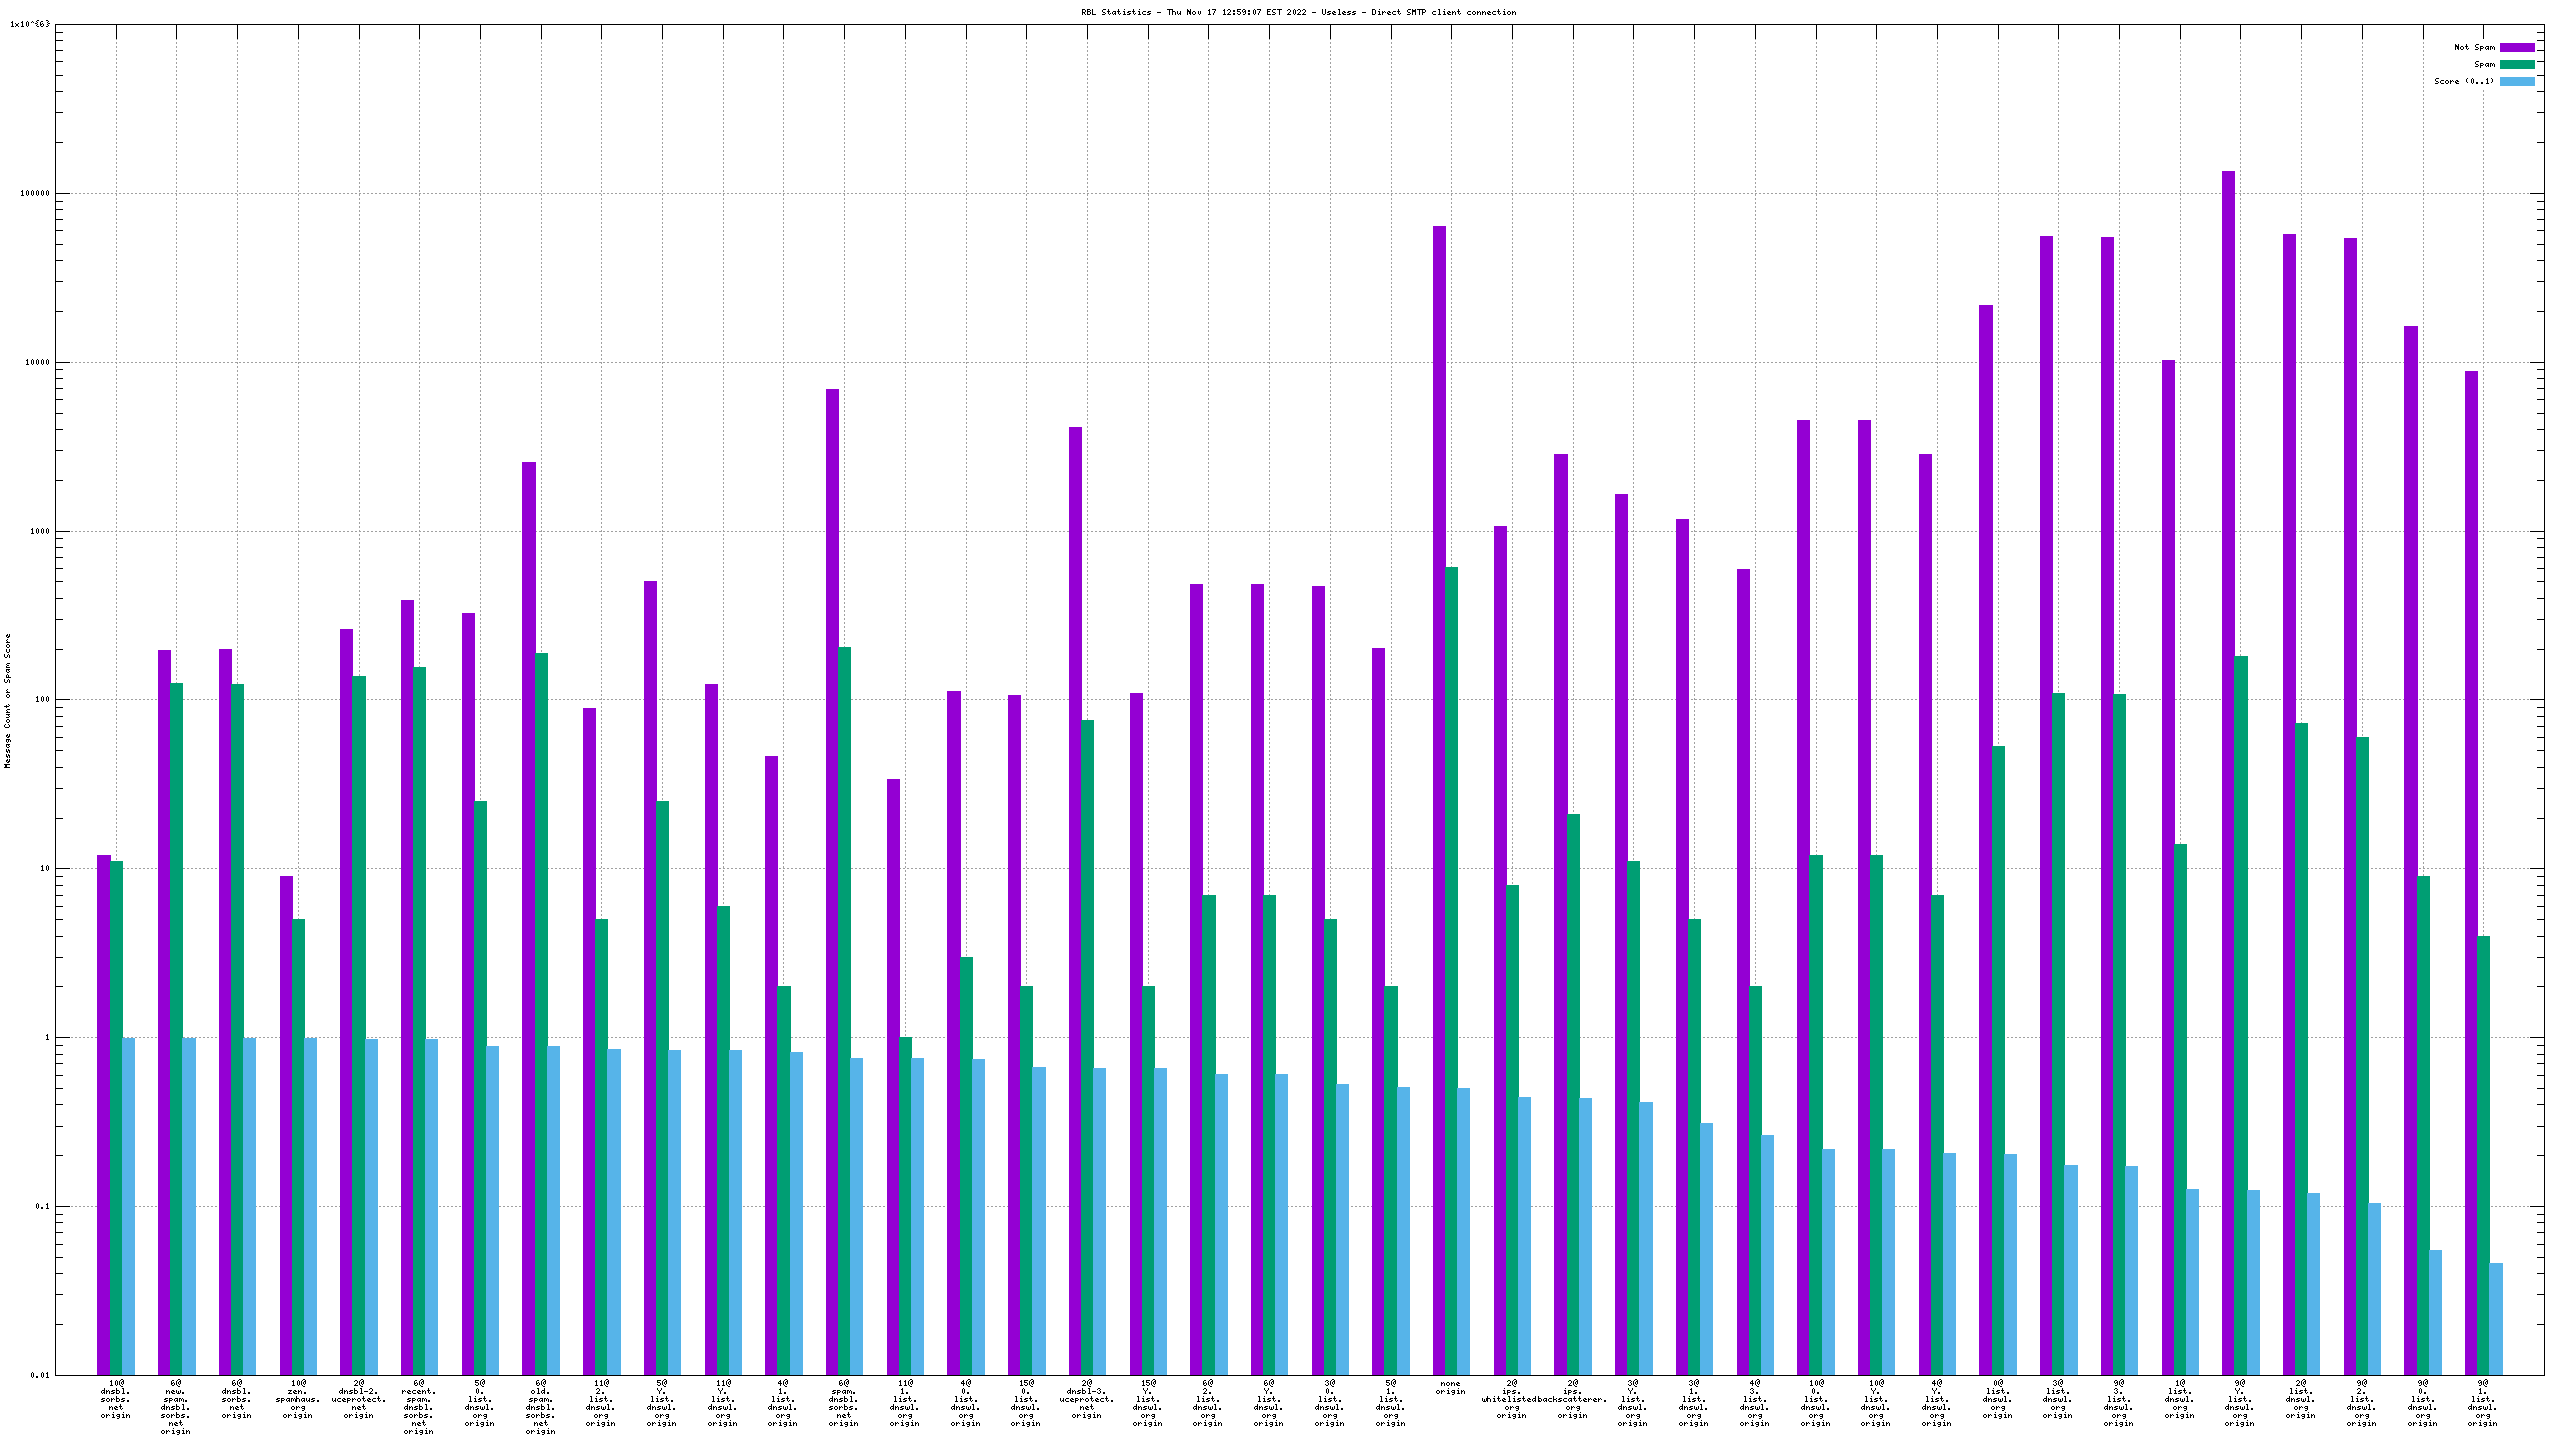Click the green Spam legend swatch
Screen dimensions: 2560x1440
click(x=2516, y=64)
